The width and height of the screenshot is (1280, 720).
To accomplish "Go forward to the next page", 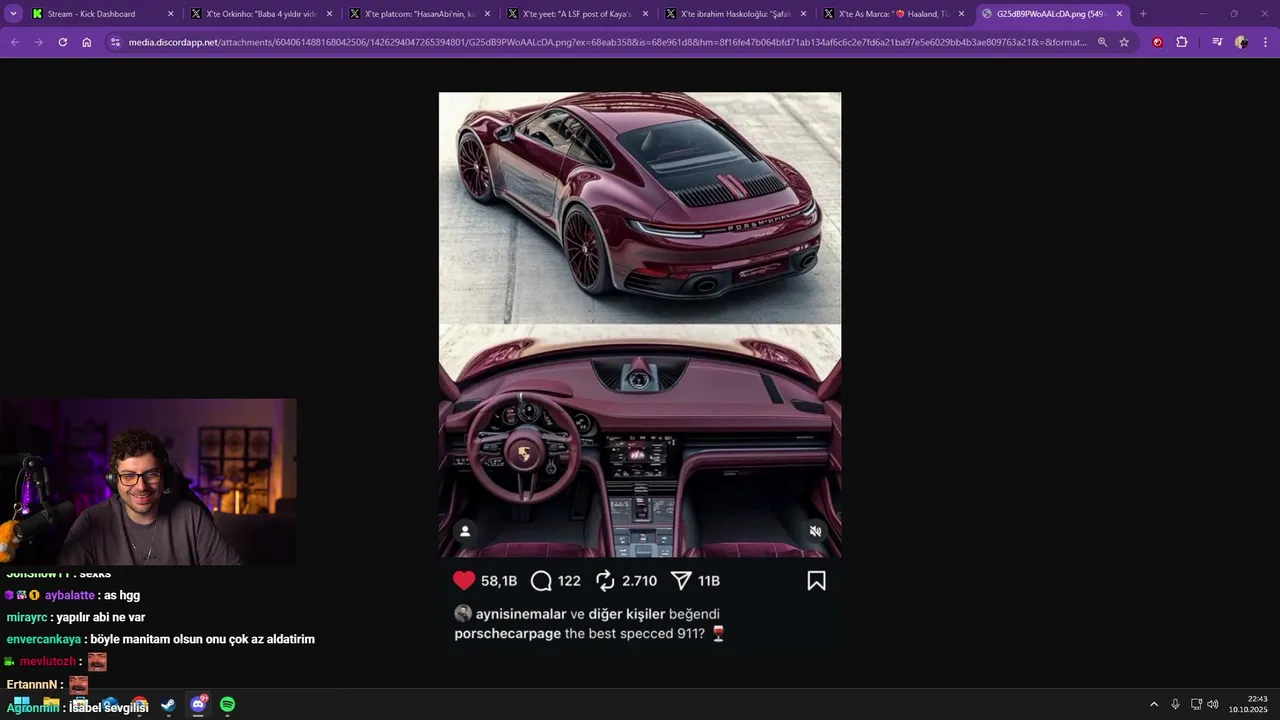I will (x=39, y=42).
